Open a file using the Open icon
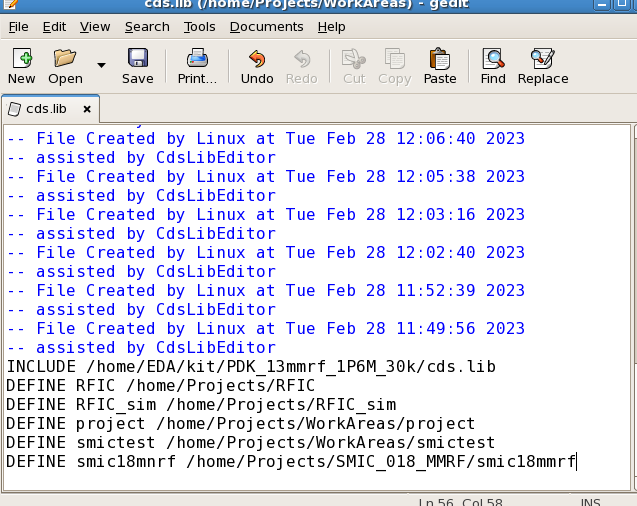 [65, 66]
